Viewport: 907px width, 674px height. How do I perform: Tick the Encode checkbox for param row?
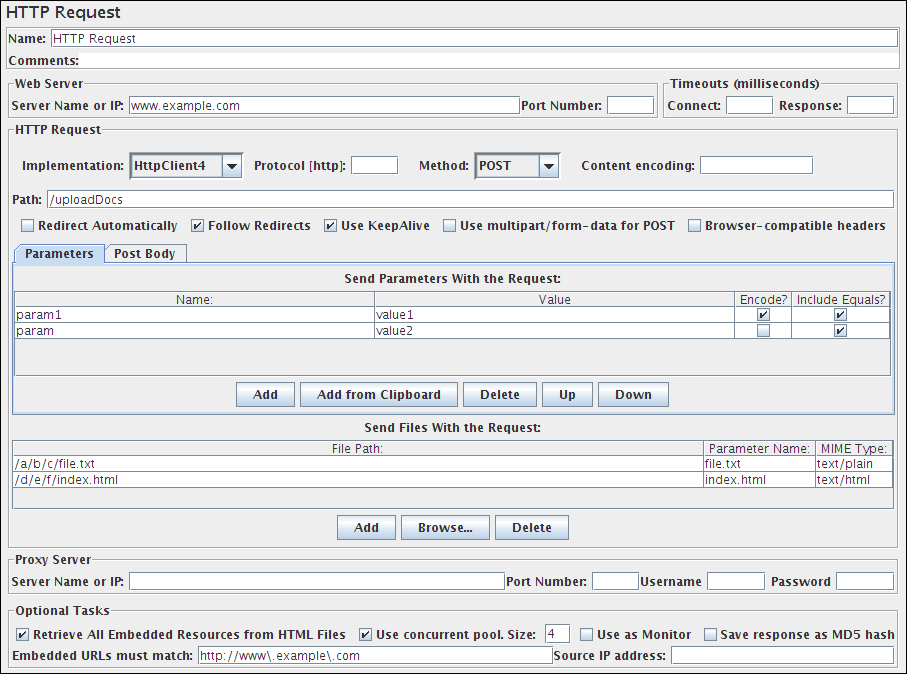(764, 331)
